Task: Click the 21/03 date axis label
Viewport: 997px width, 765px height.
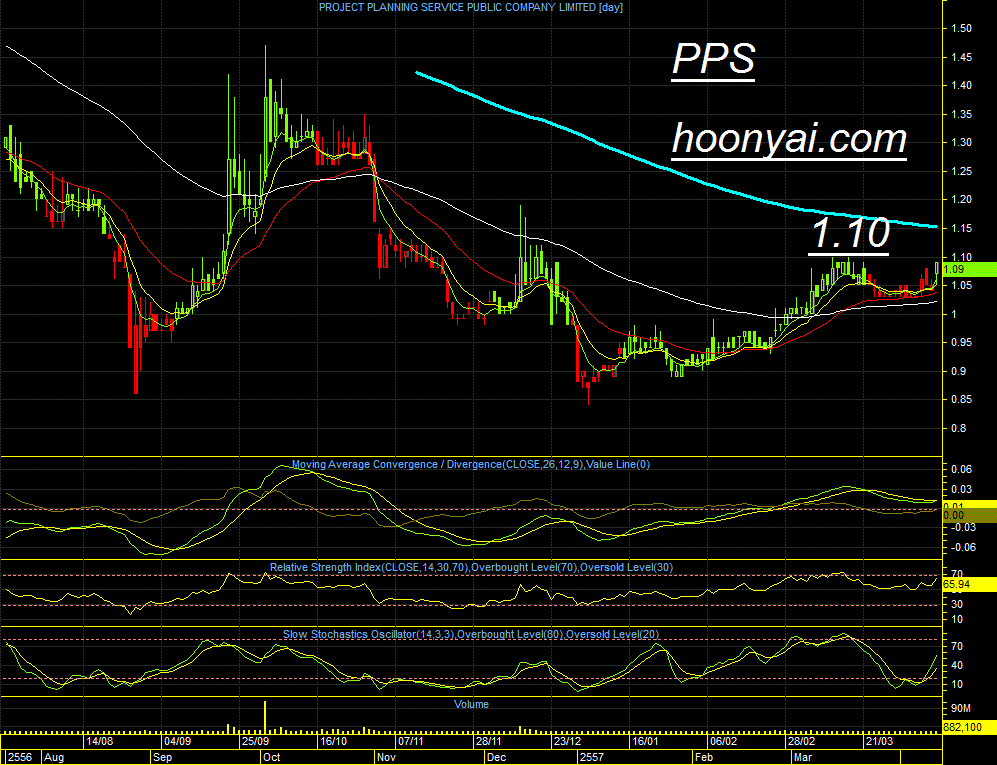Action: pyautogui.click(x=879, y=741)
